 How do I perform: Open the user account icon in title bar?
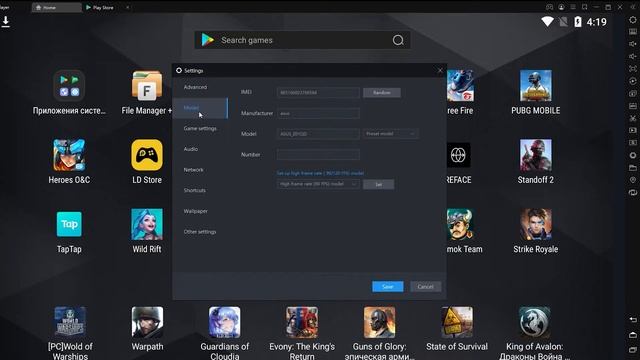tap(561, 7)
